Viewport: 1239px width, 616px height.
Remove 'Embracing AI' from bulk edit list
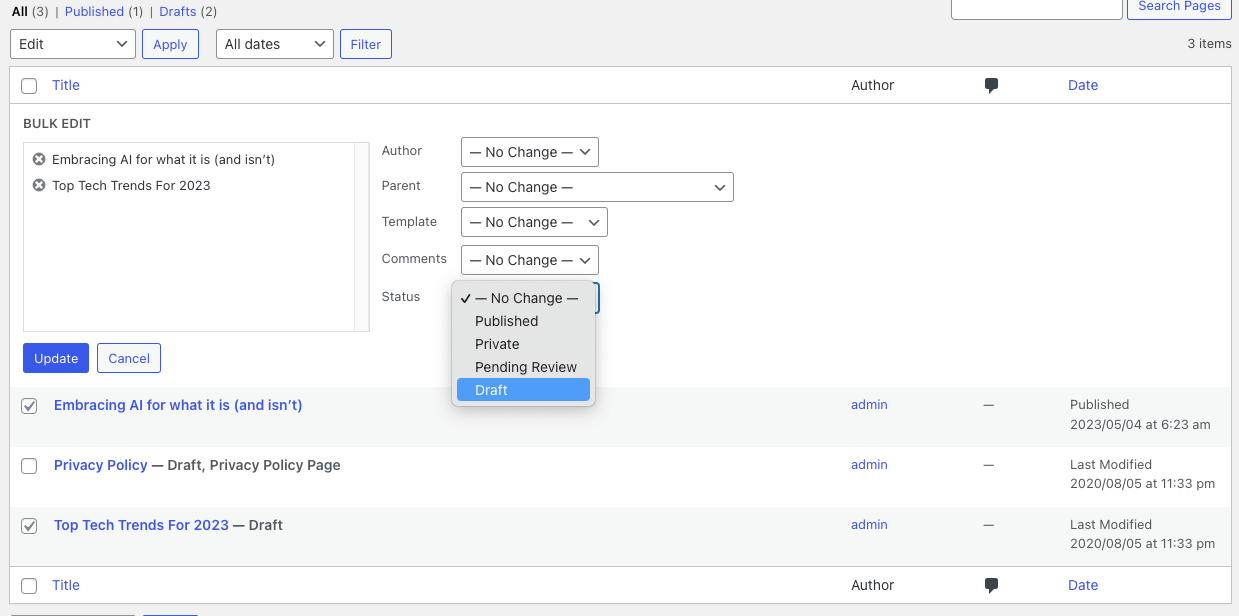[39, 159]
